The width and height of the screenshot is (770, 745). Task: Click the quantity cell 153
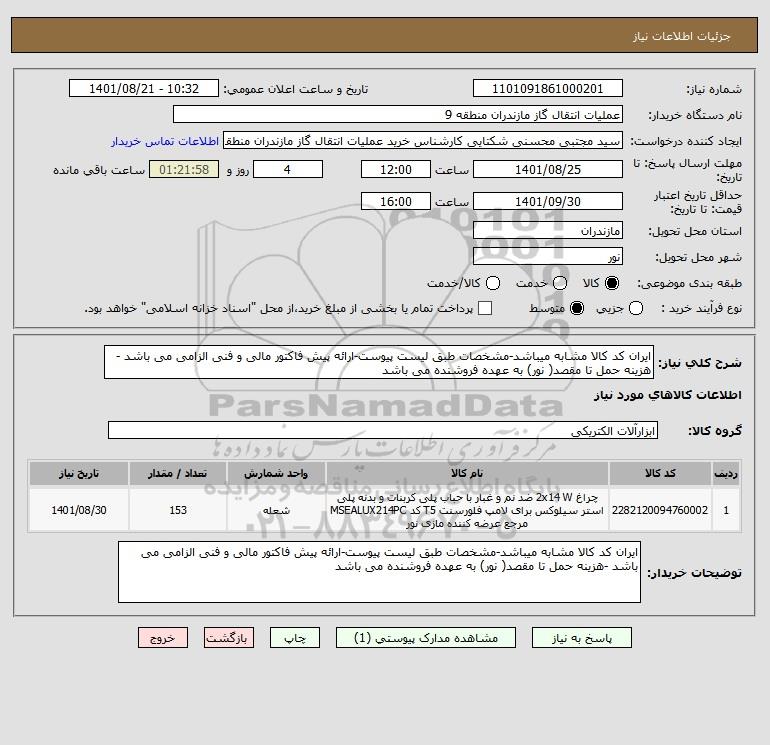click(177, 510)
